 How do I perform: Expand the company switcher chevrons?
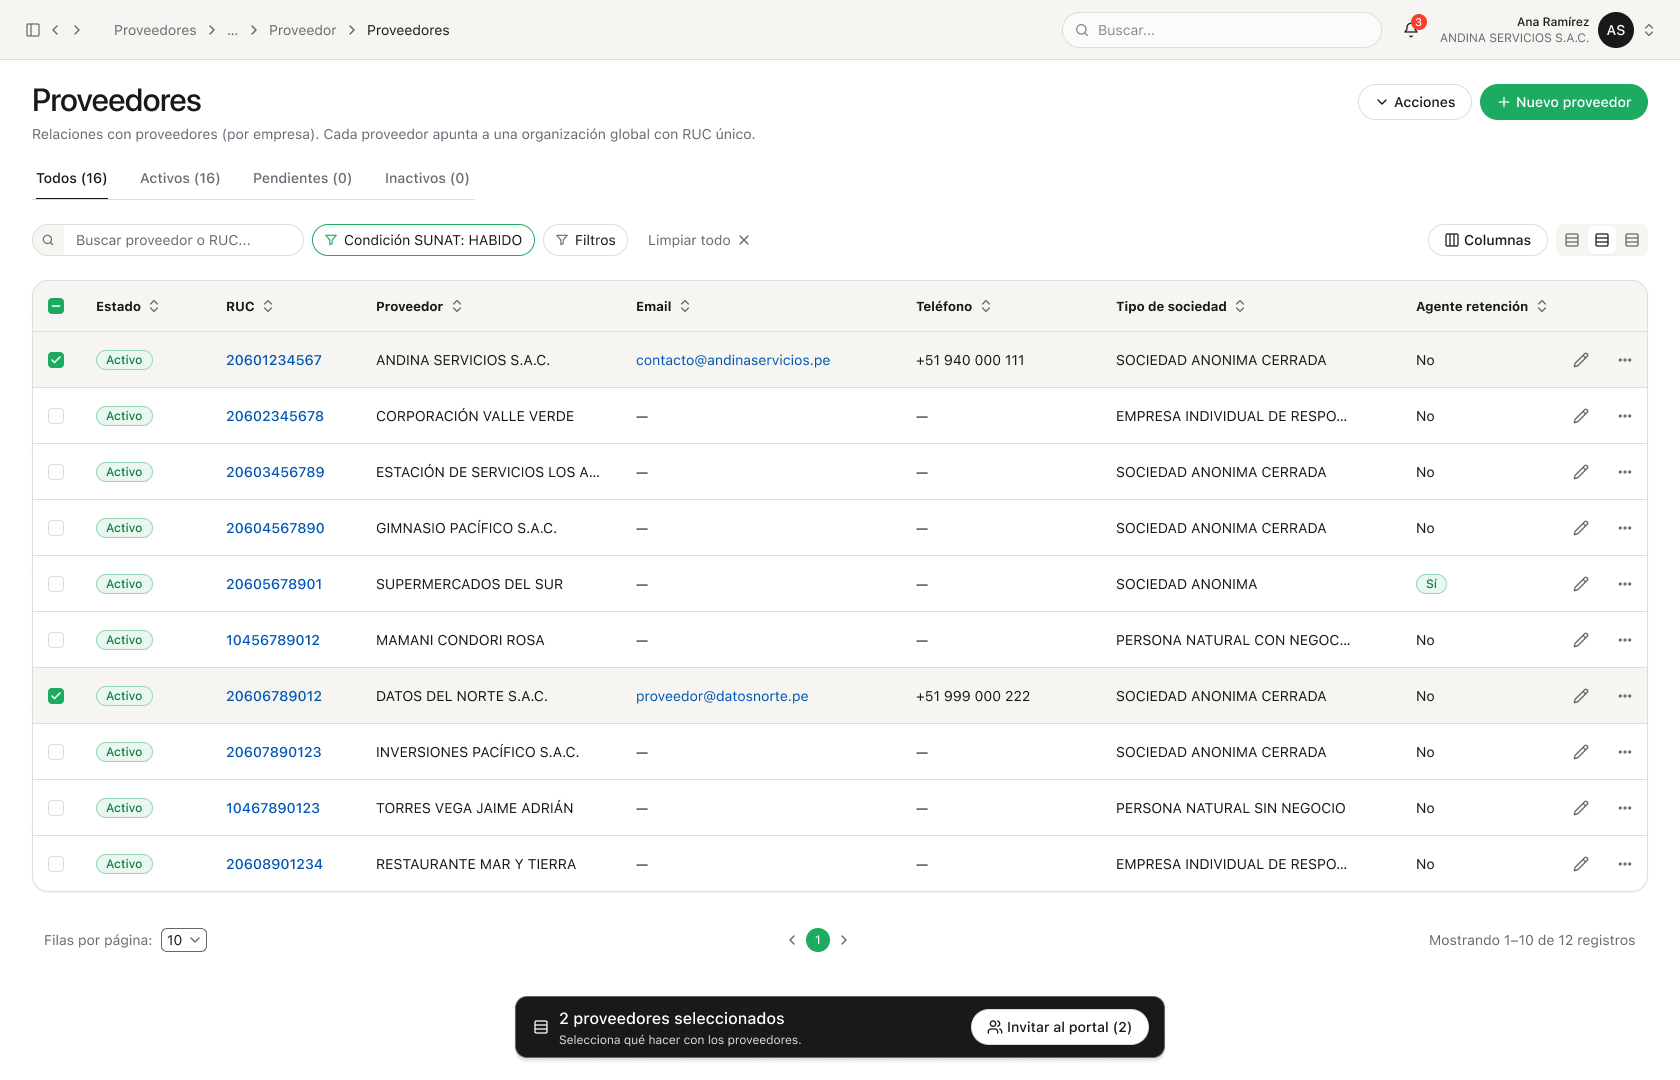click(1649, 30)
